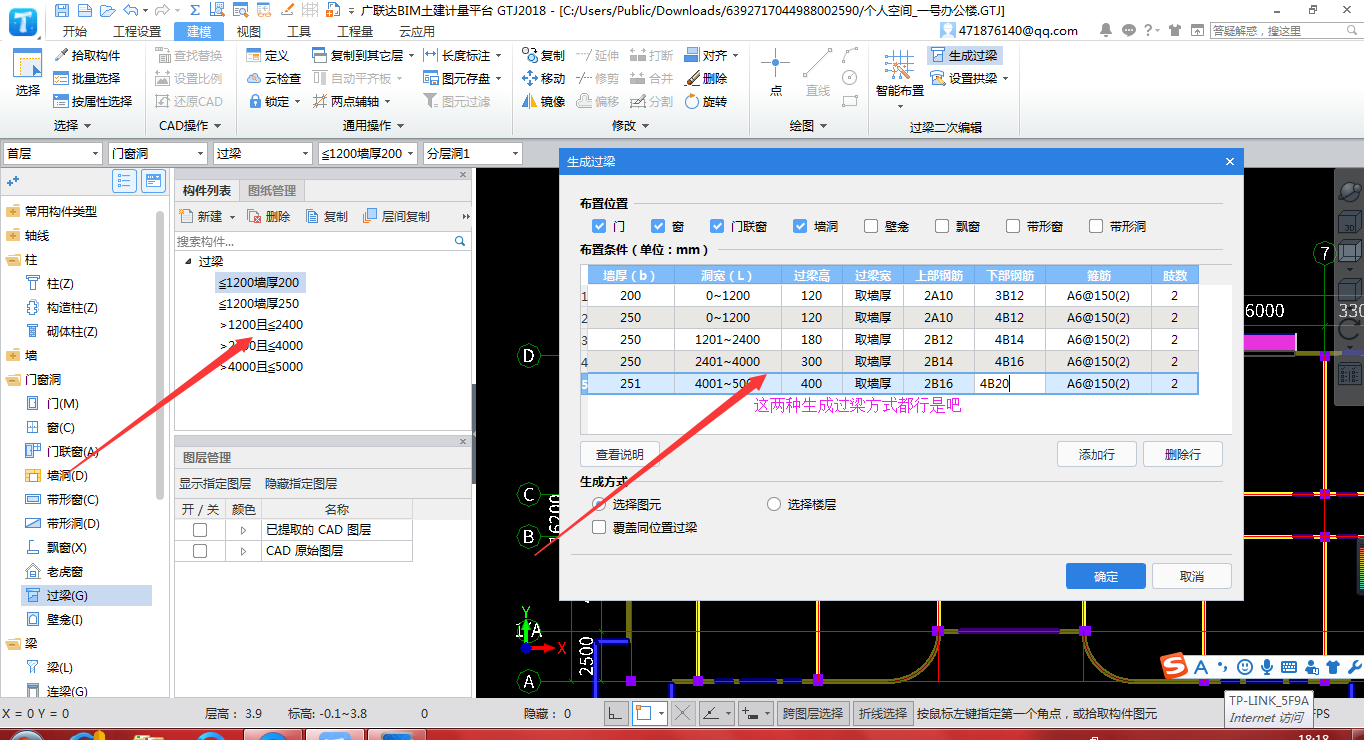Open the ≤1200墙厚200 component dropdown
This screenshot has height=740, width=1364.
pos(368,153)
